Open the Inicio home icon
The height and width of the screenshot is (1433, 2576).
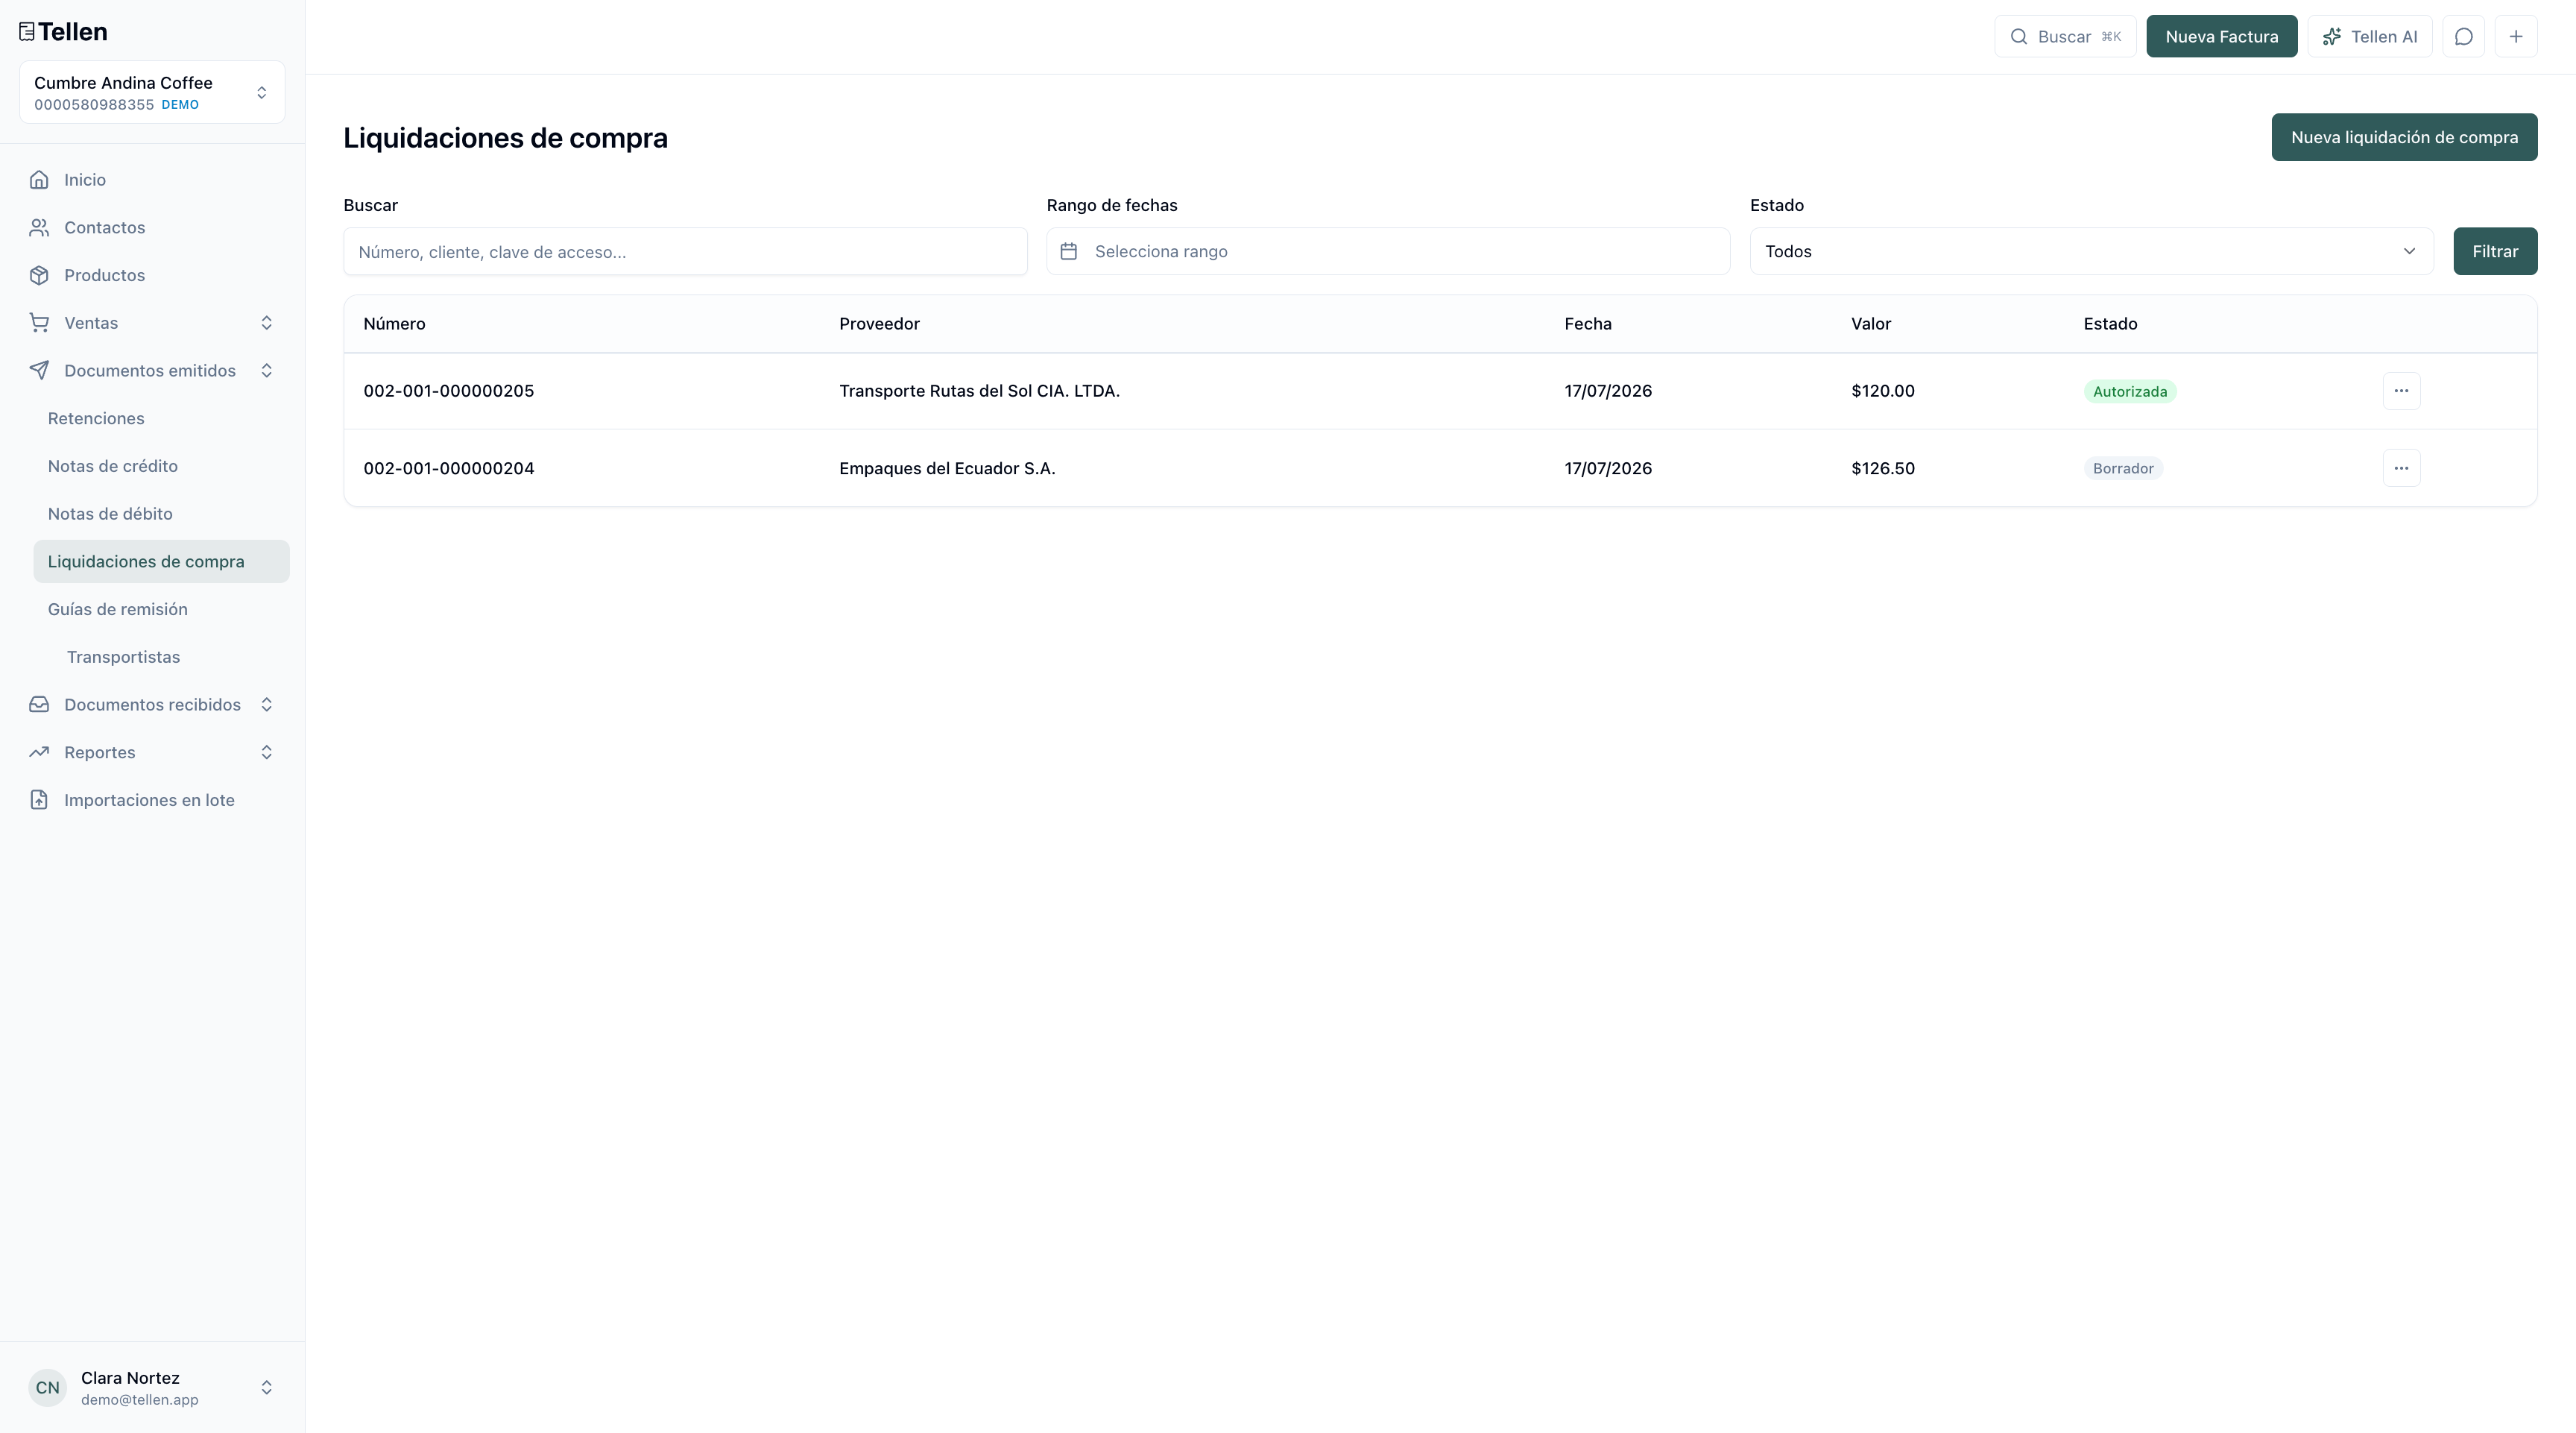point(39,180)
